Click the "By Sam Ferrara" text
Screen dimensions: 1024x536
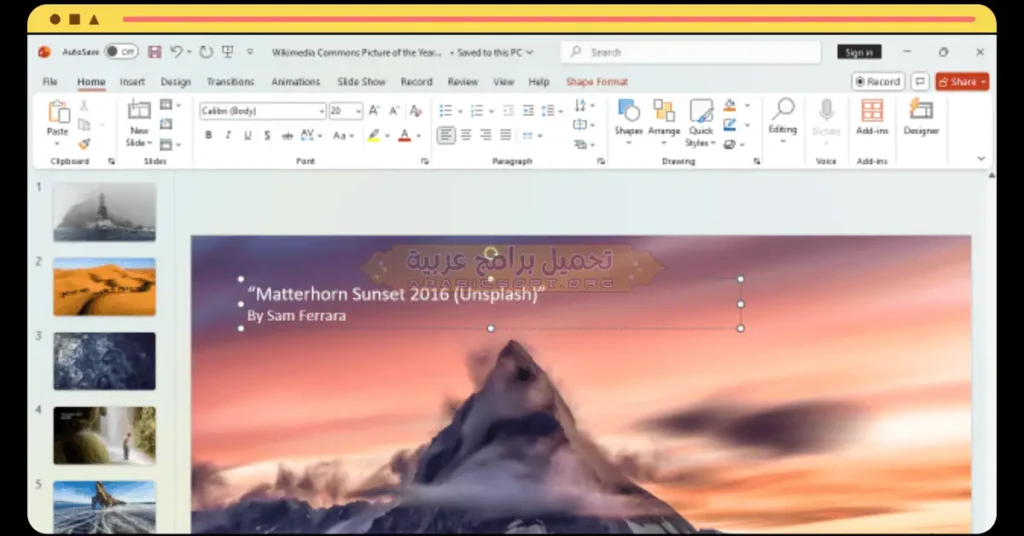(296, 316)
